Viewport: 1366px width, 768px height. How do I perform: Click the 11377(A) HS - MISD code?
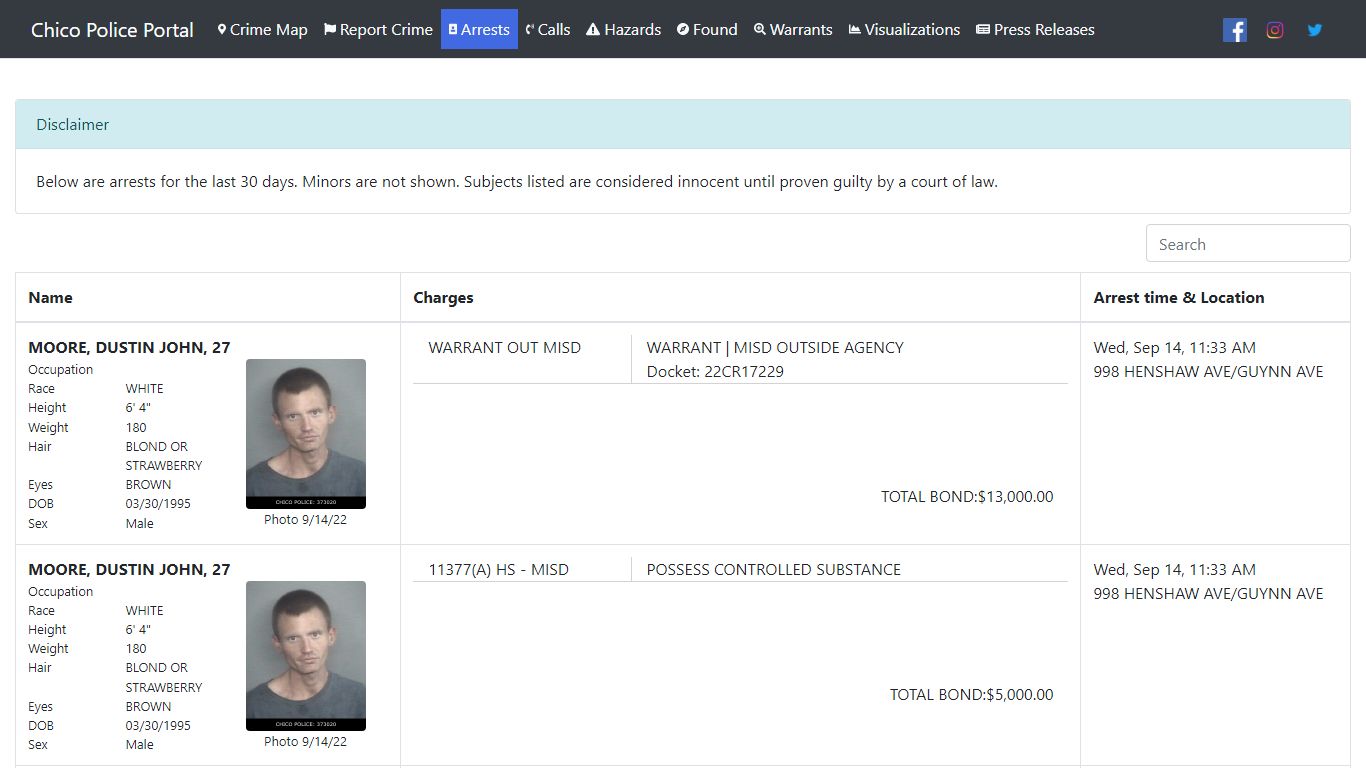click(x=499, y=569)
